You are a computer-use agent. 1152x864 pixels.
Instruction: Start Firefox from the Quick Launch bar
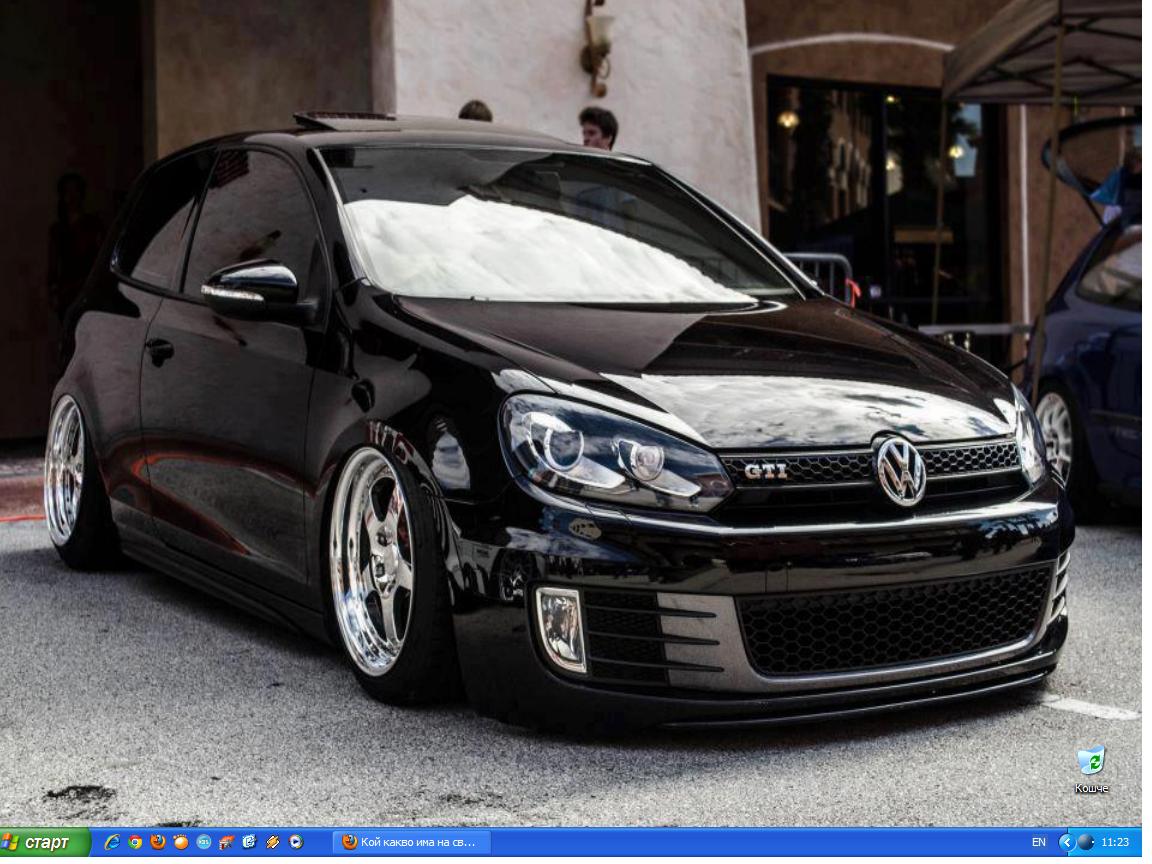point(158,842)
